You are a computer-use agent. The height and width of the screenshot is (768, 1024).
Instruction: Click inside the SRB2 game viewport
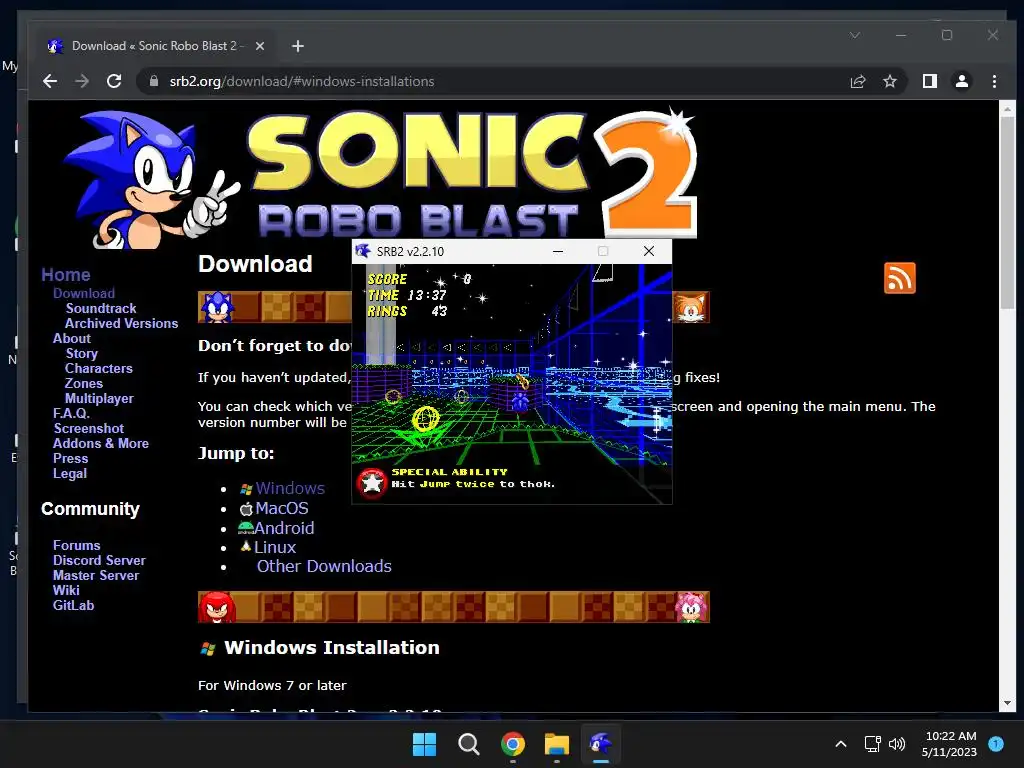coord(511,383)
